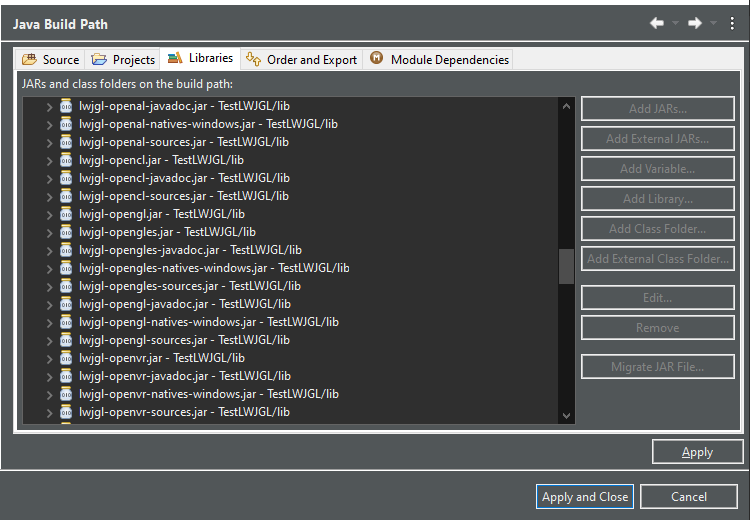Expand the lwjgl-opencl.jar node

point(49,161)
